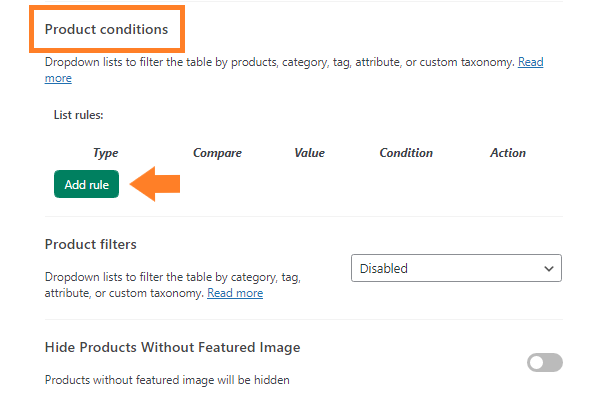Click the Type column header
Viewport: 614px width, 393px height.
point(105,153)
